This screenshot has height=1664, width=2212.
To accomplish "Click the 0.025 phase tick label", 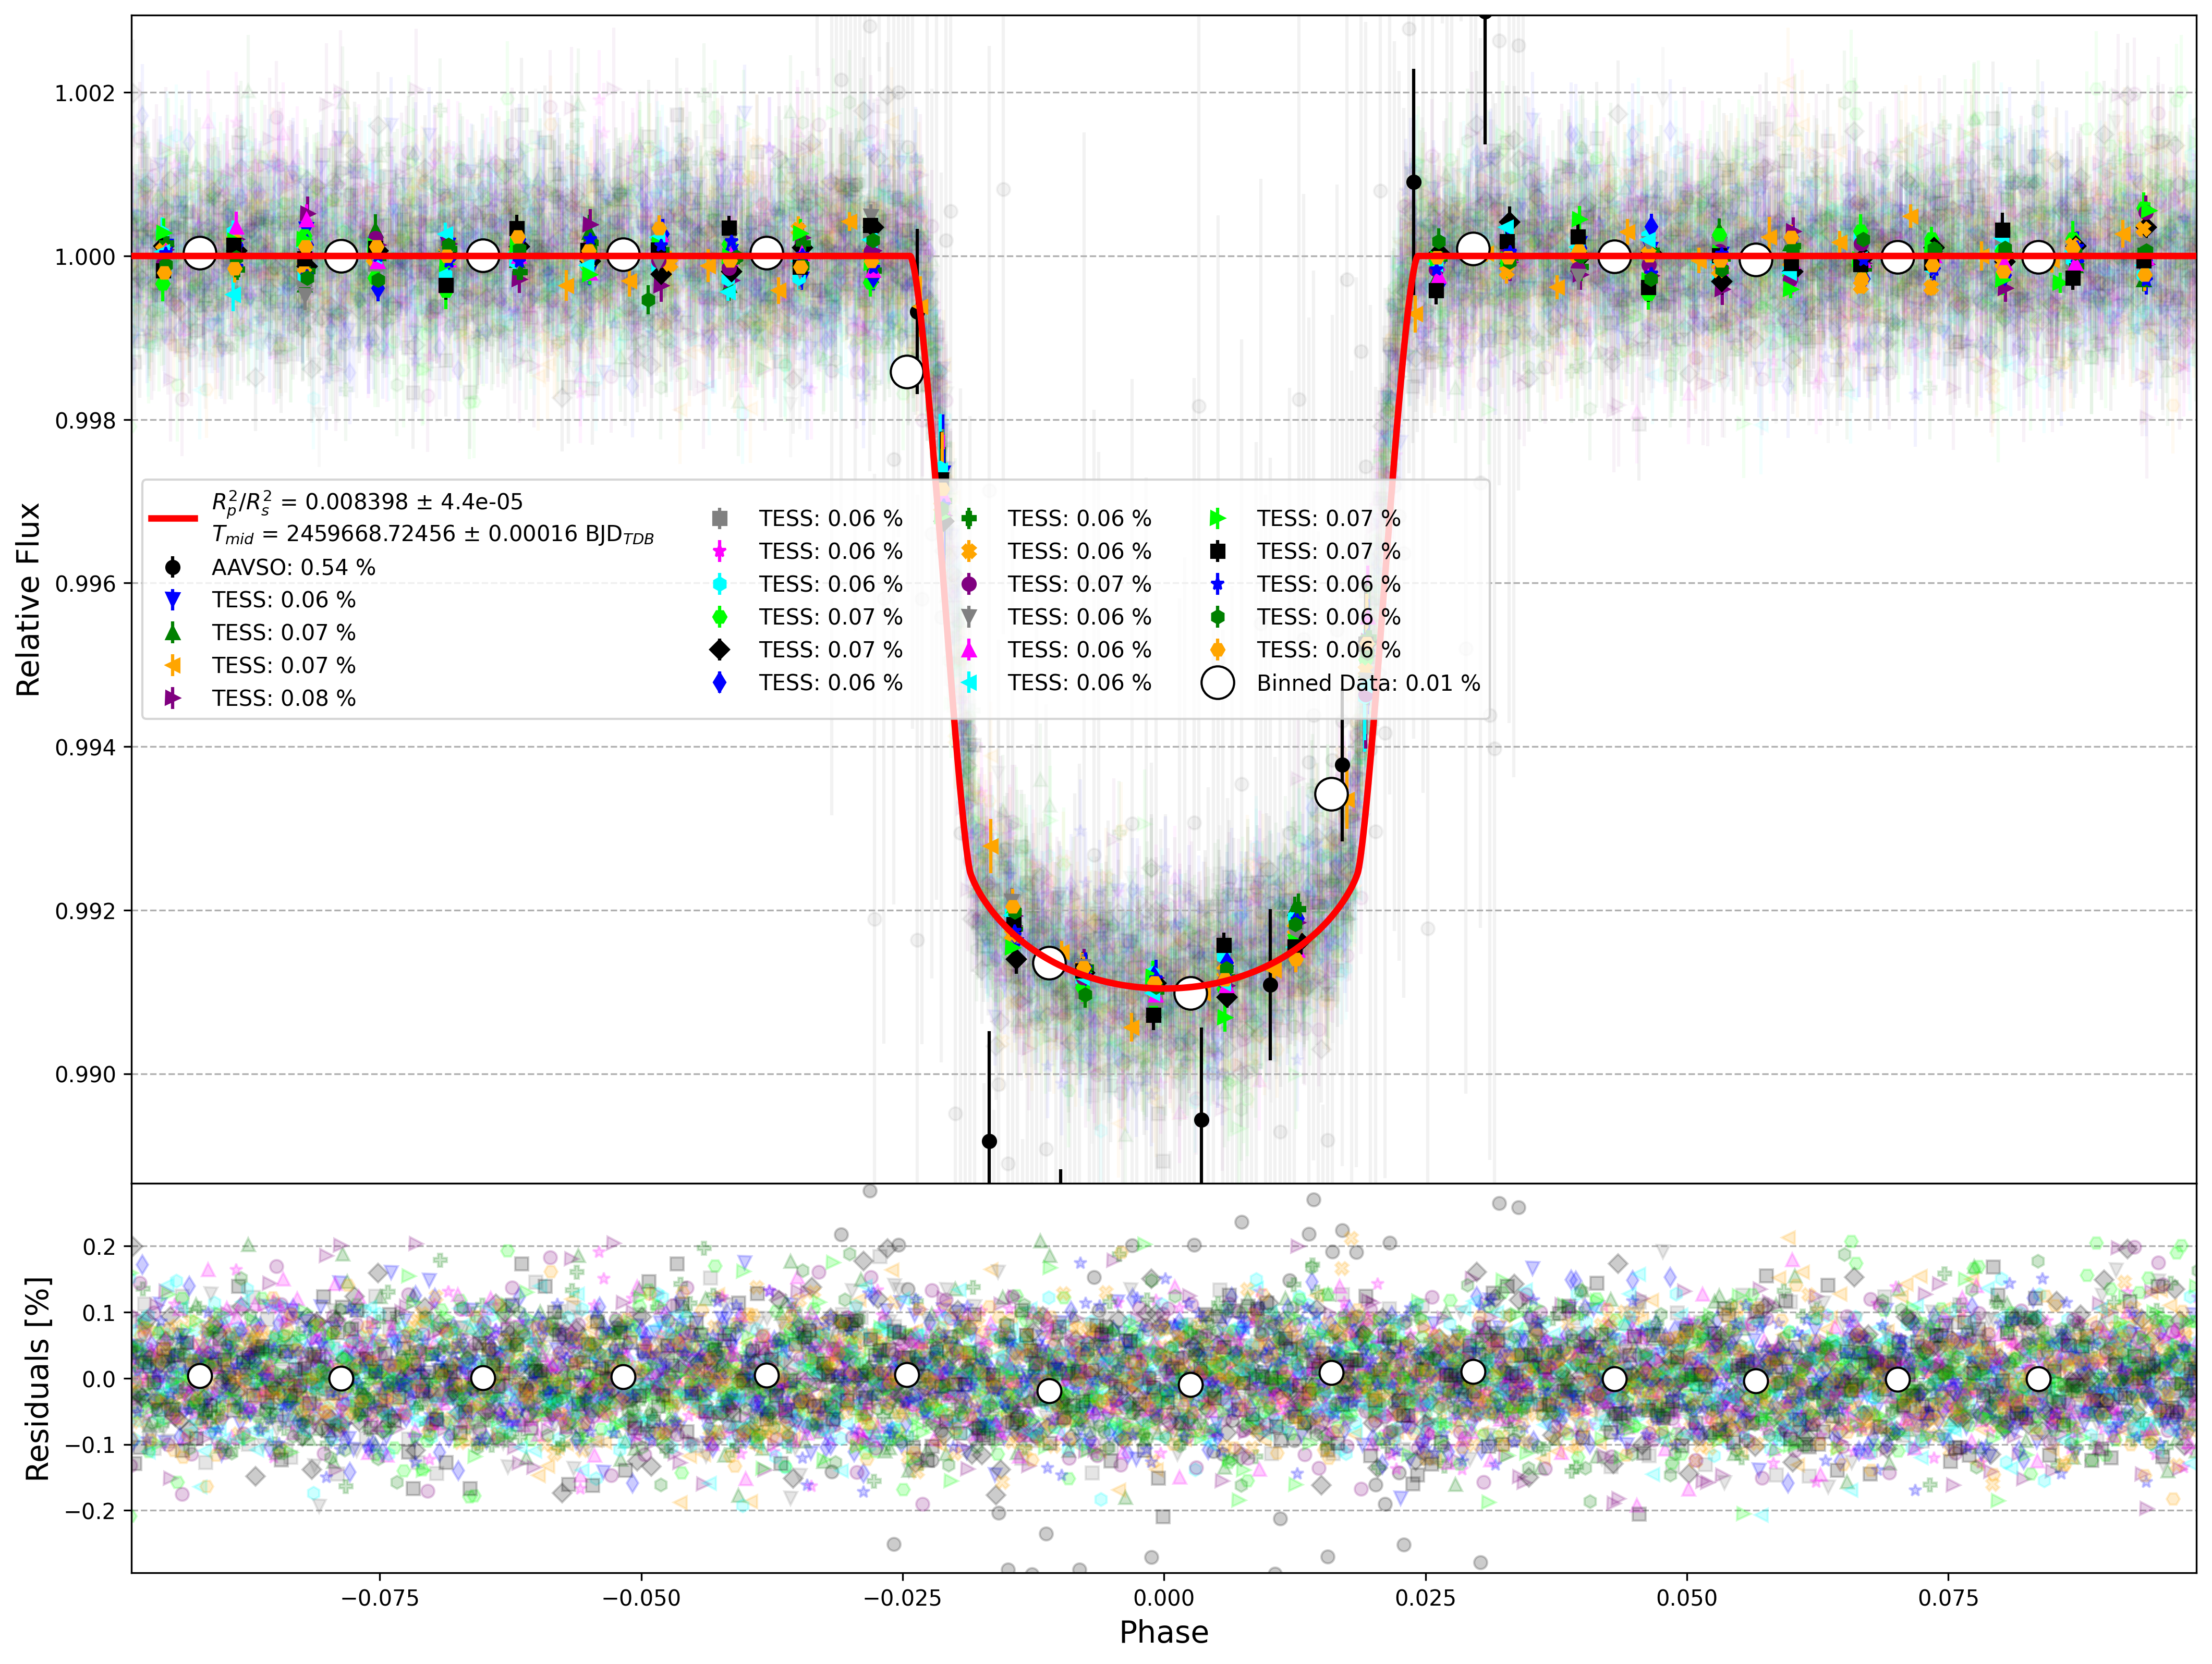I will click(x=1425, y=1597).
